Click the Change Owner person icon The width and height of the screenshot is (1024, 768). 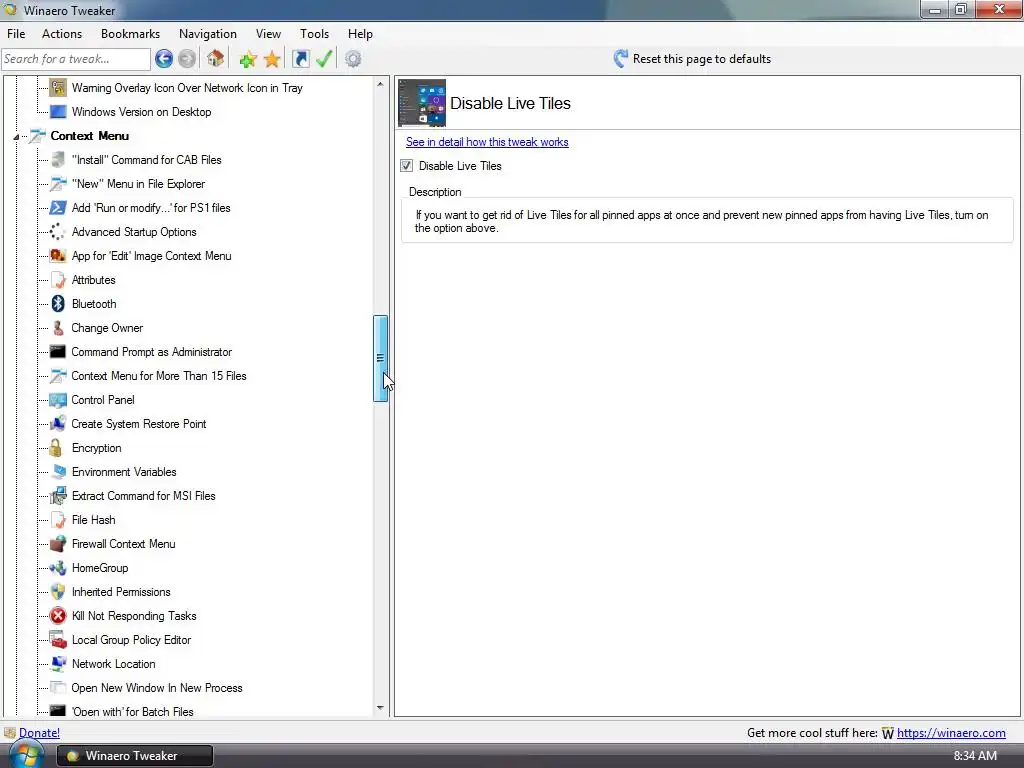point(58,328)
